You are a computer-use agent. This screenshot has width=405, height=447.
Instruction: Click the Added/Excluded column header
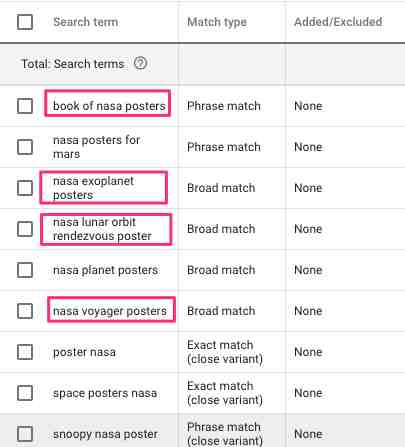[x=338, y=22]
